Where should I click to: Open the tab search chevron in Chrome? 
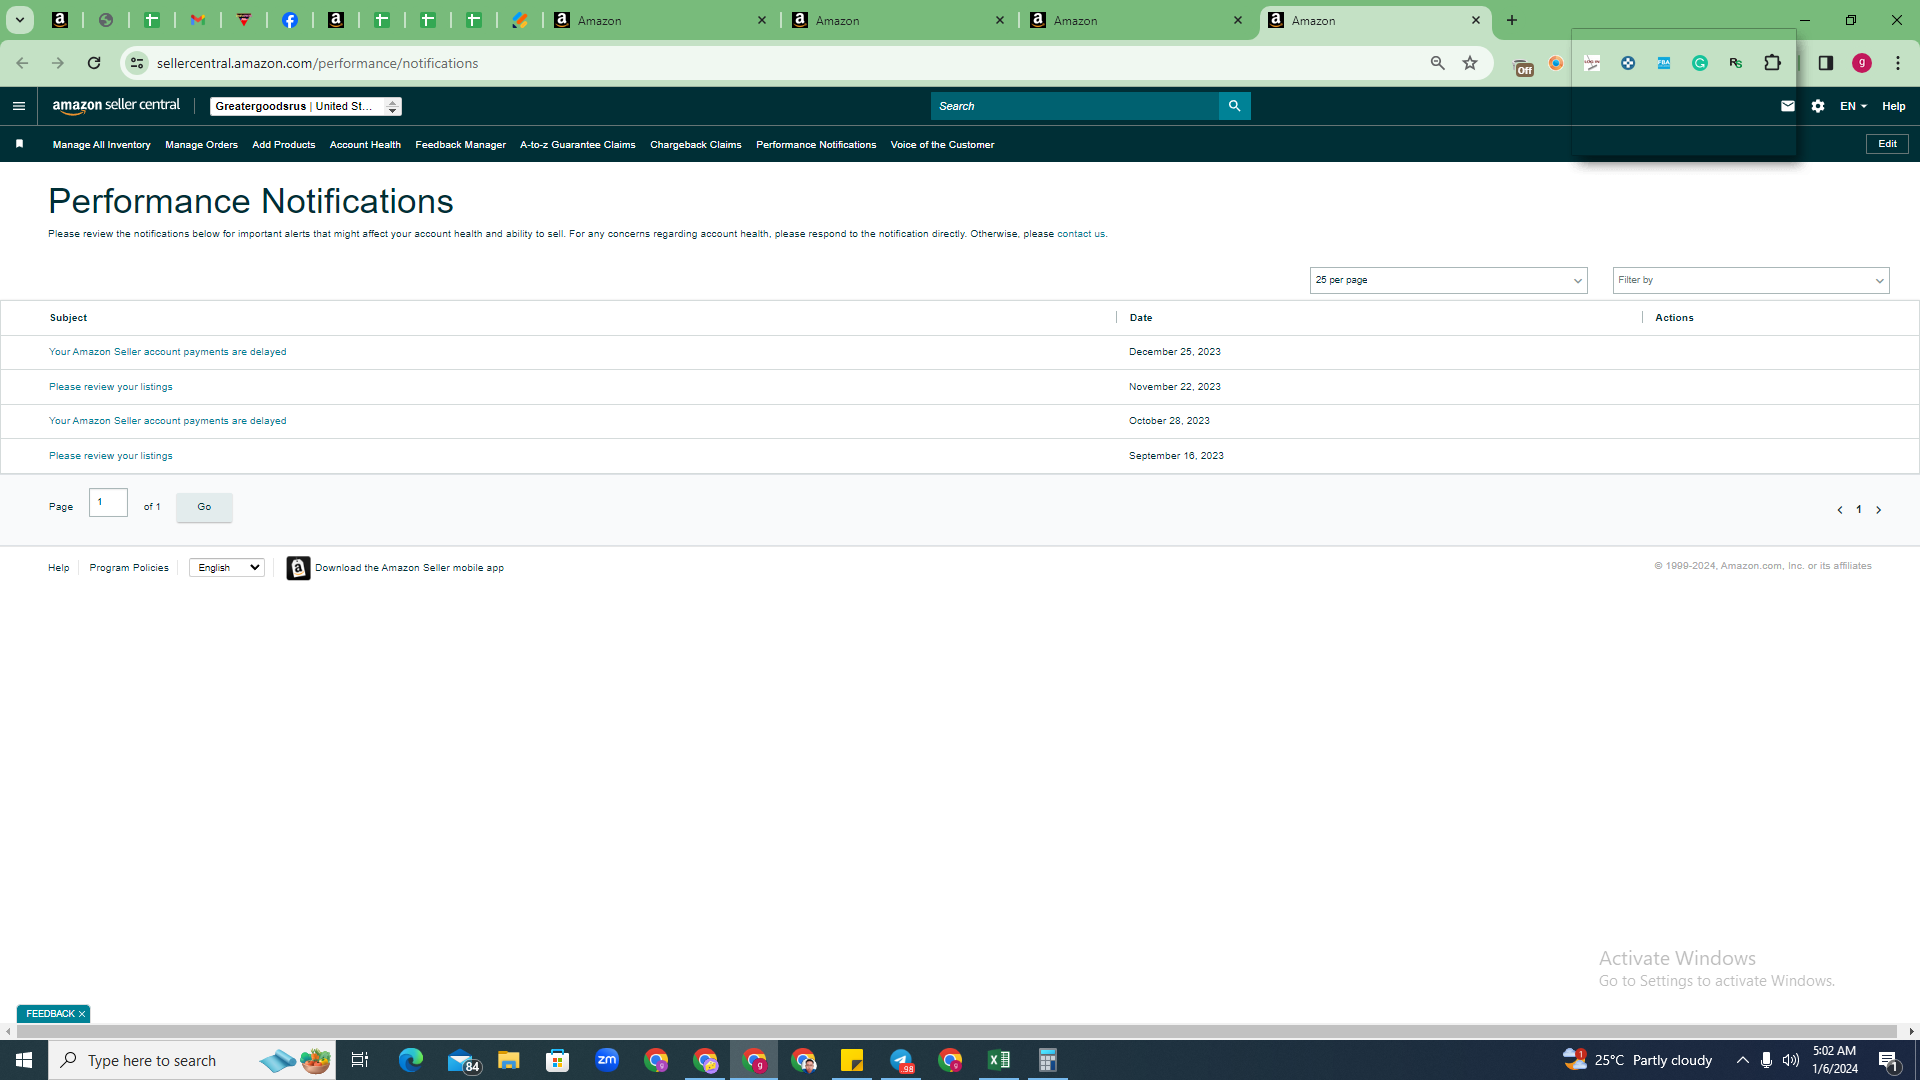coord(19,20)
